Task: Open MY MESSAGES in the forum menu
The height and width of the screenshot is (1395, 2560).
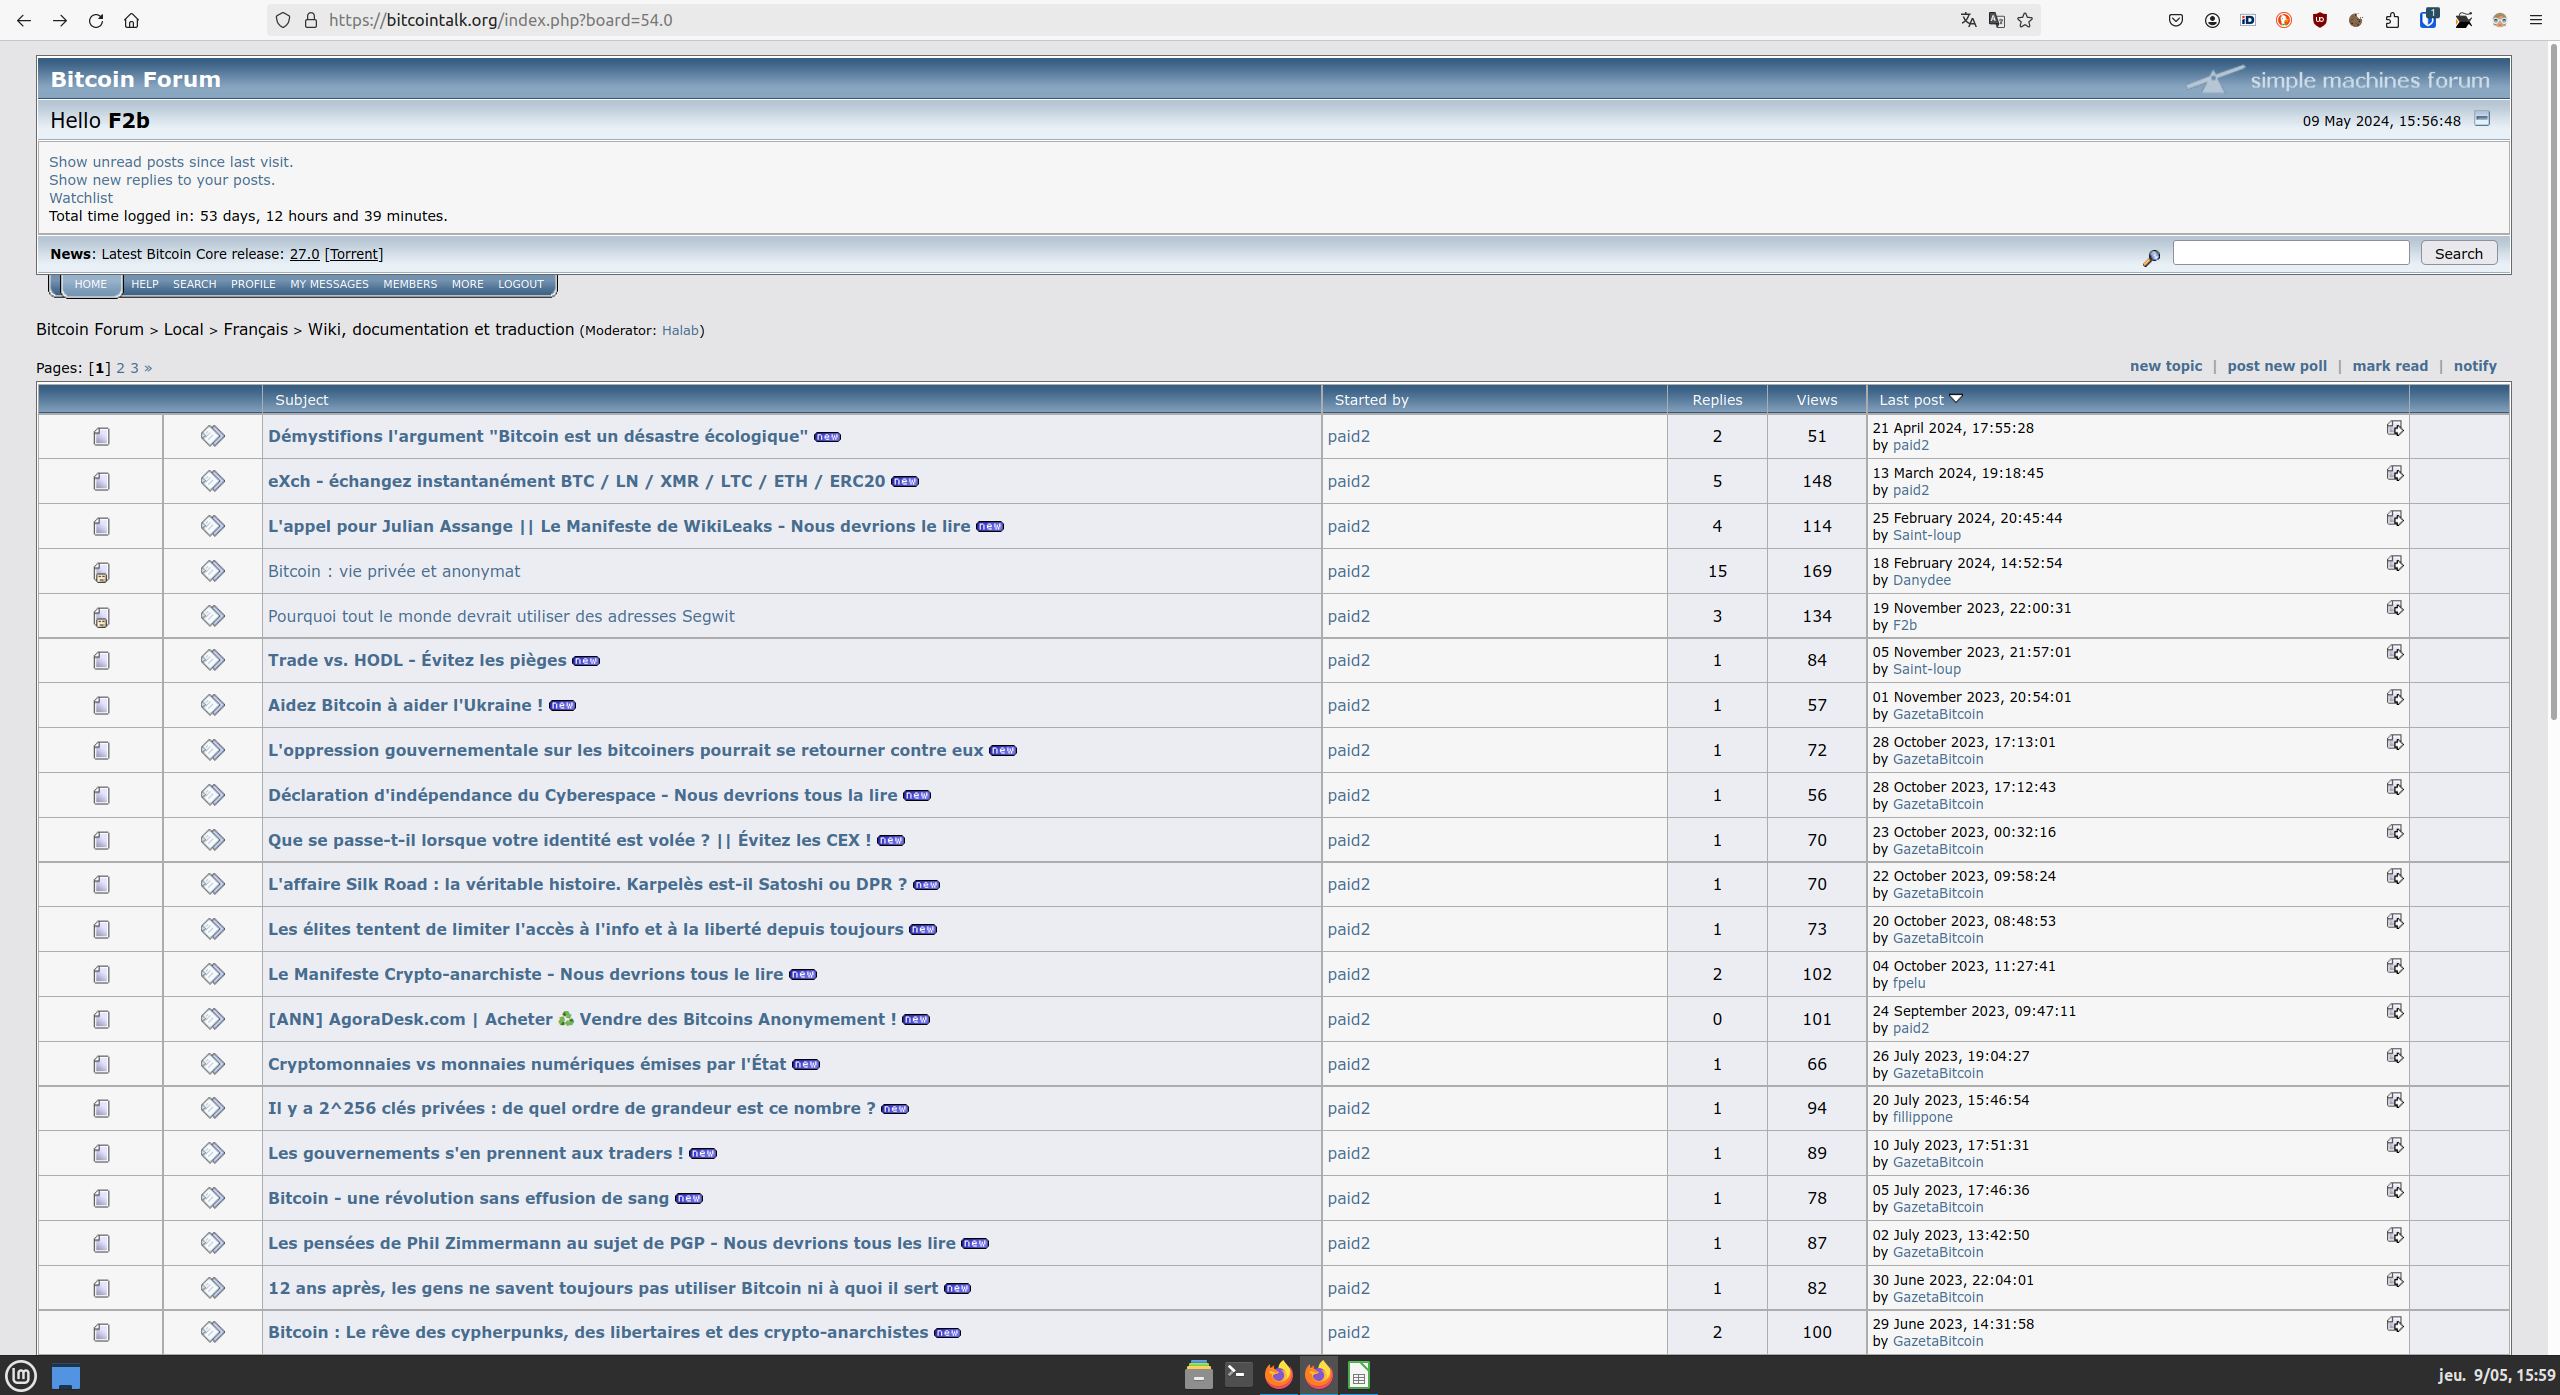Action: pos(329,284)
